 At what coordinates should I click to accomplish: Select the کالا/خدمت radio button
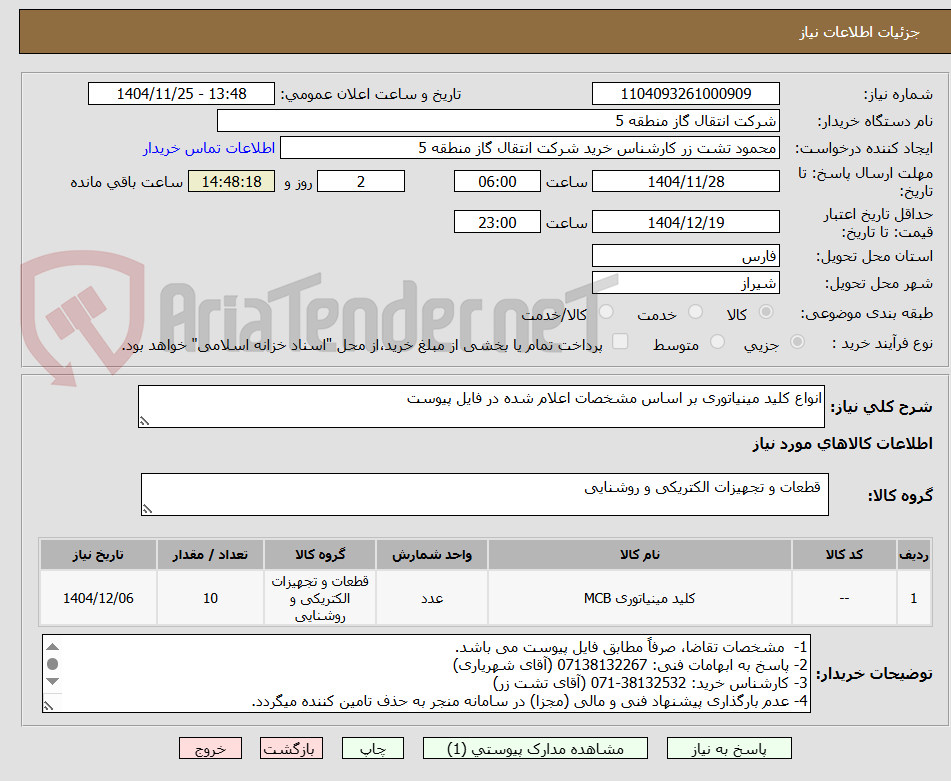(606, 312)
